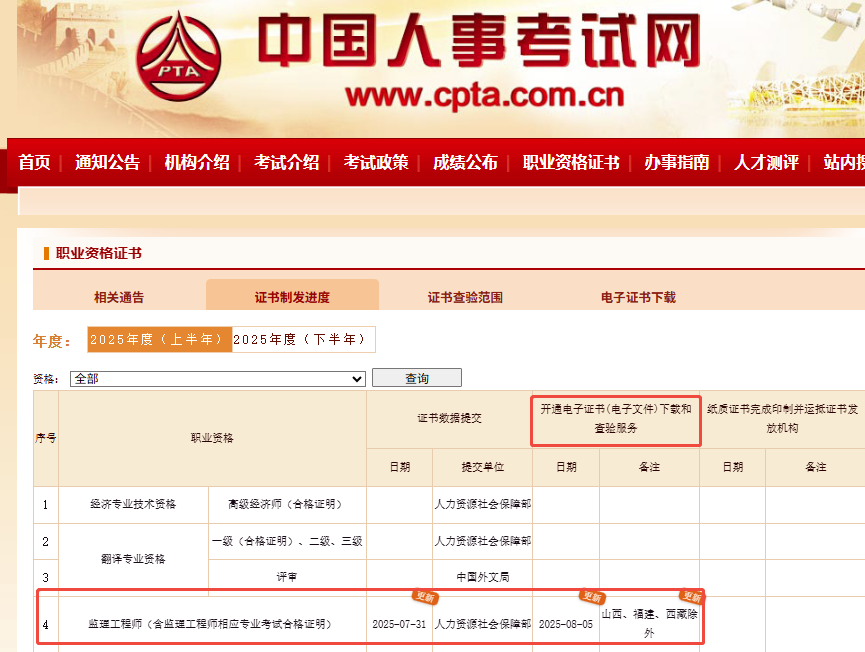Click 备注 sub-header under 纸质证书 column
865x652 pixels.
coord(815,467)
